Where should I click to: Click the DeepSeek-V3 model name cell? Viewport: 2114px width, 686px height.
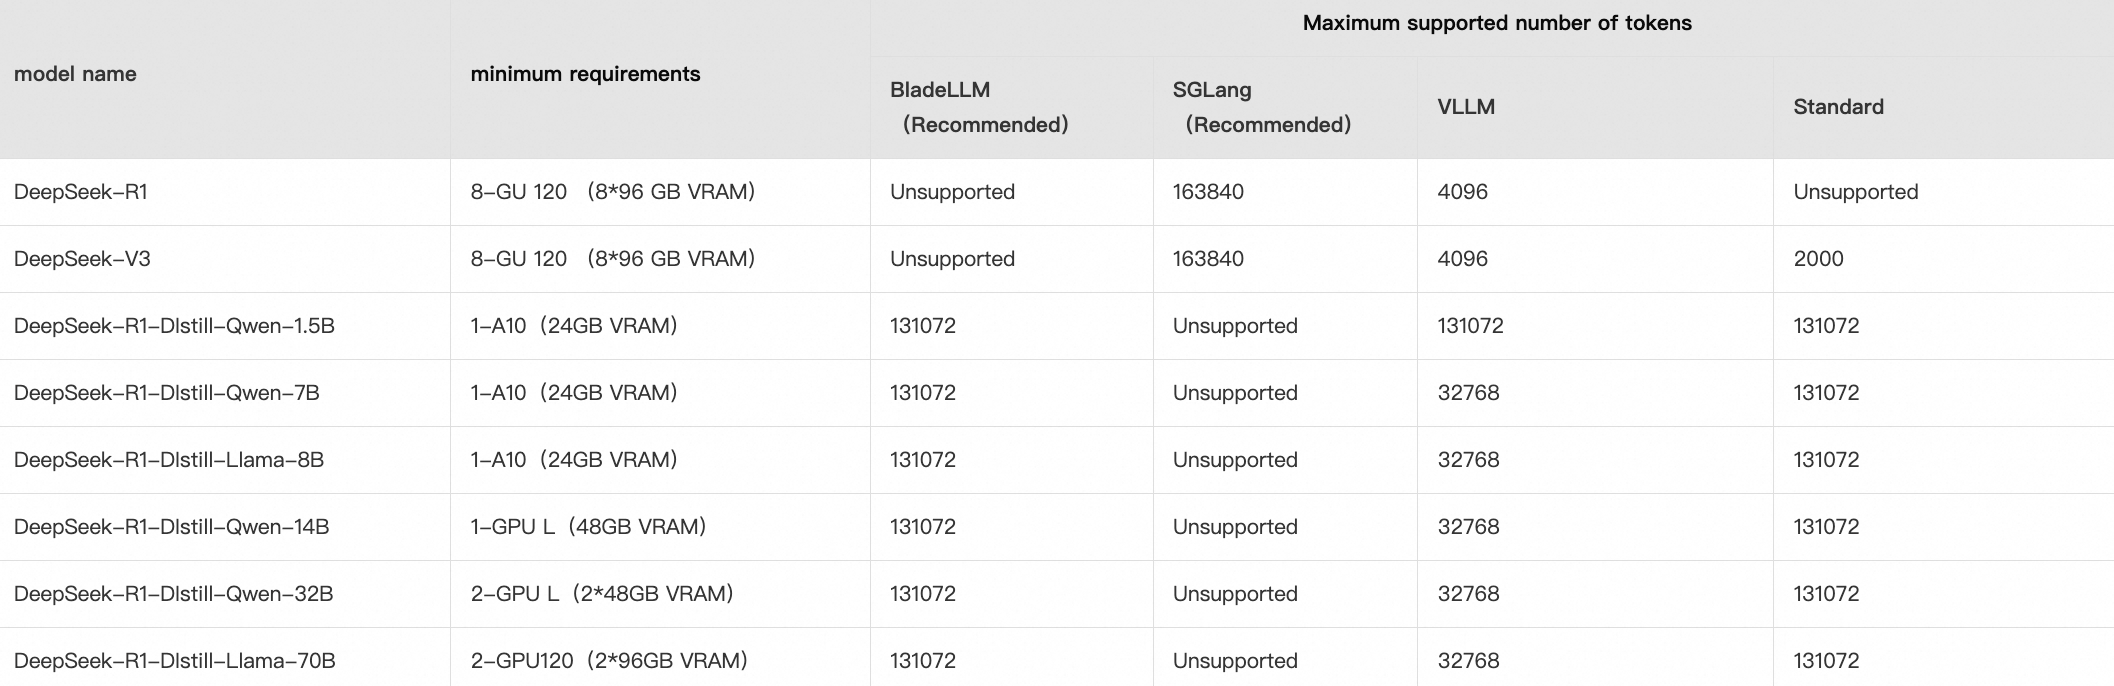(82, 259)
